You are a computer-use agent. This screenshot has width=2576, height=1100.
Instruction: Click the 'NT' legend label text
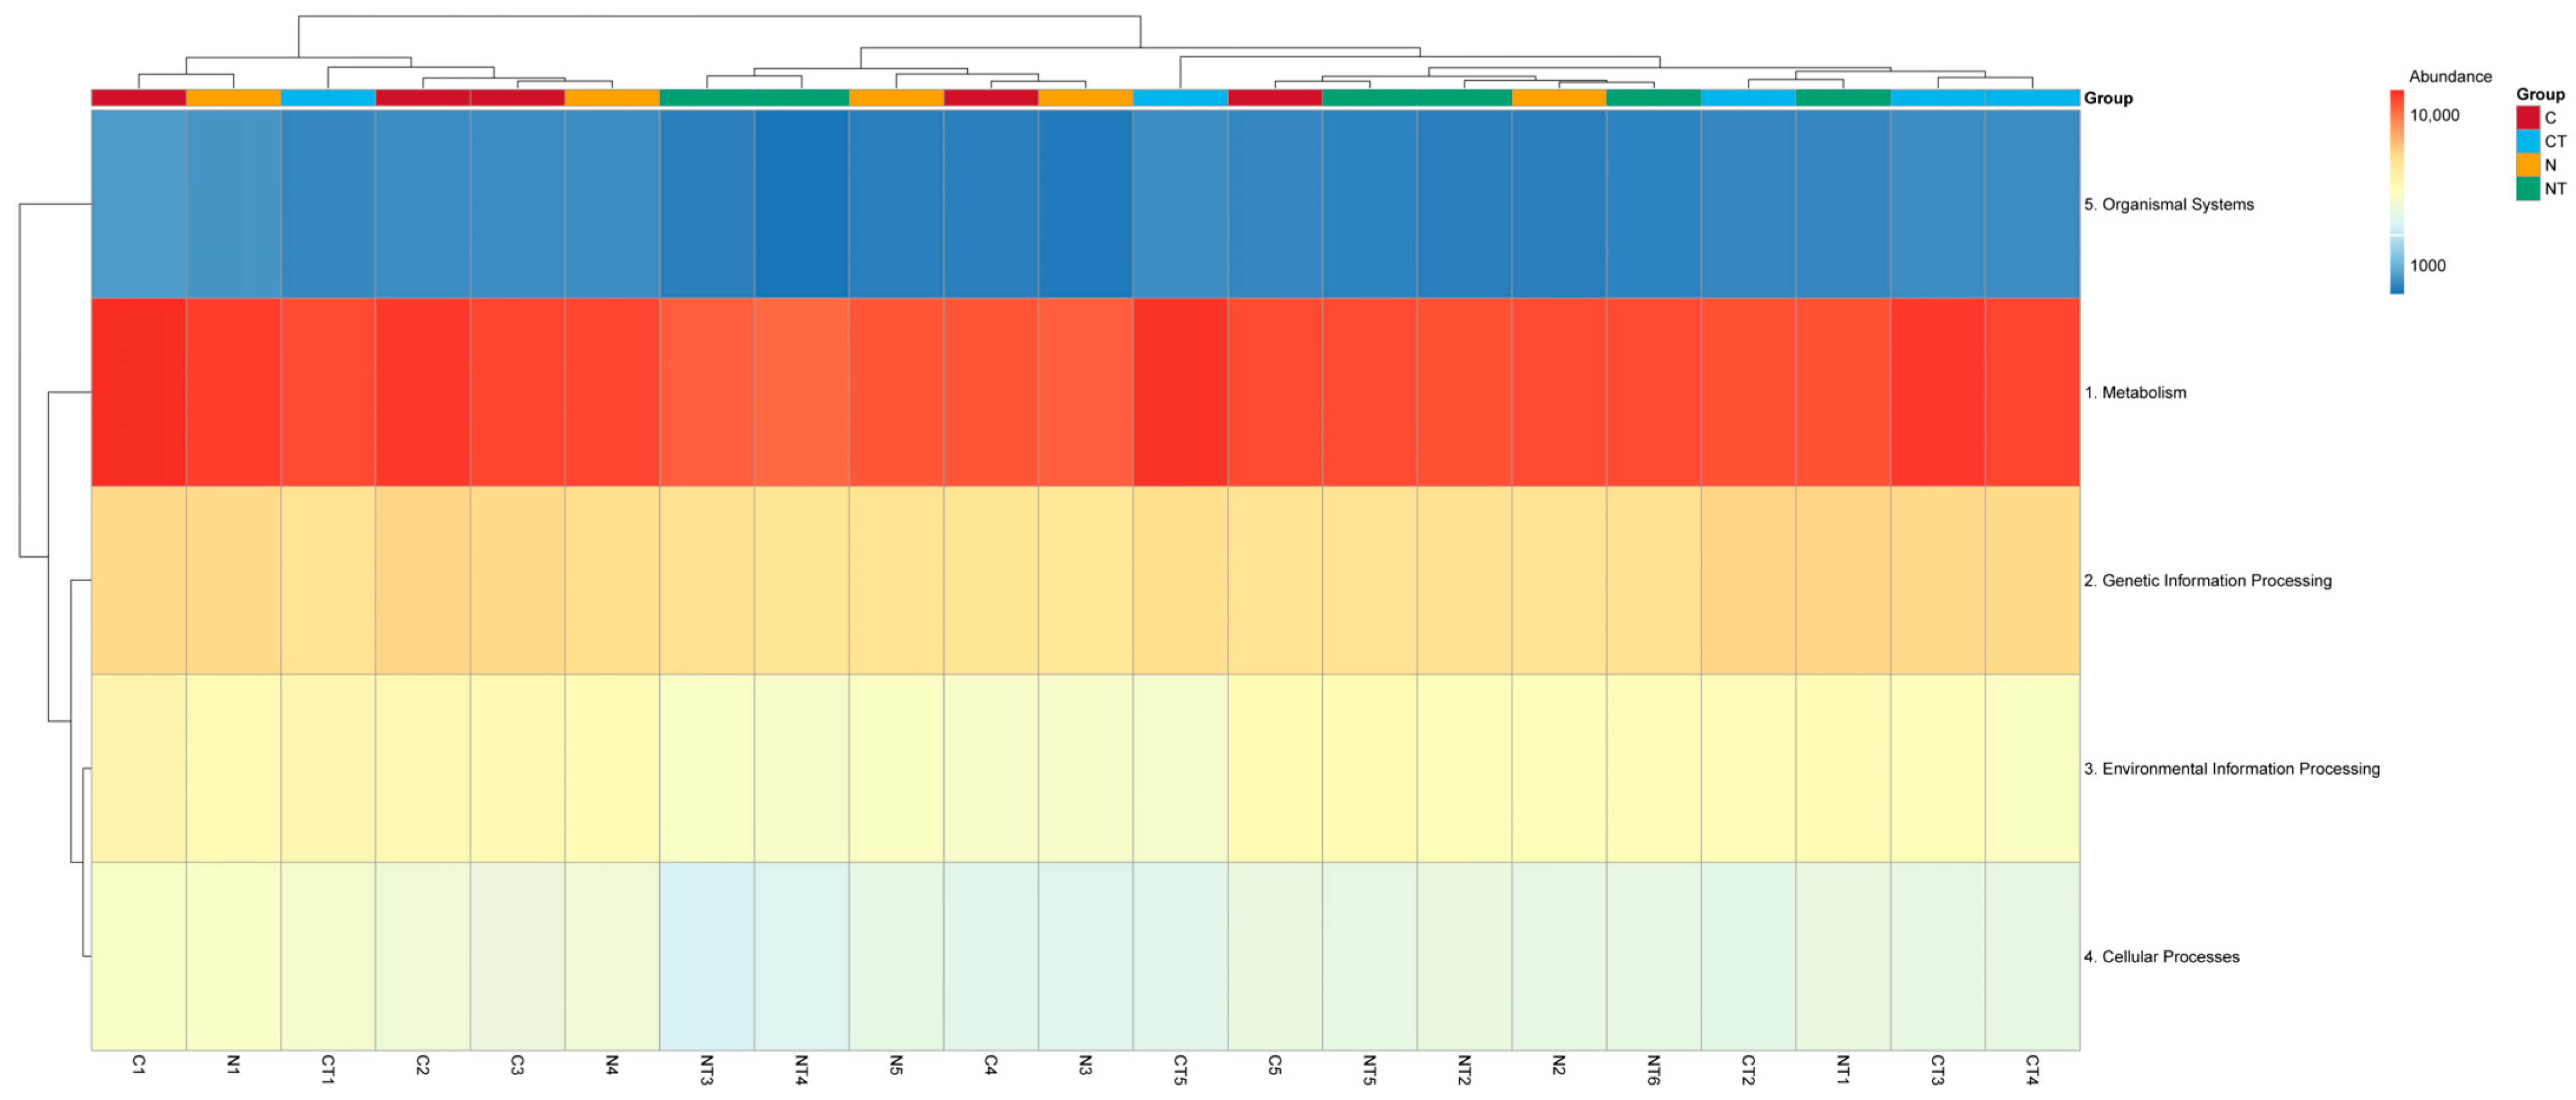tap(2555, 188)
